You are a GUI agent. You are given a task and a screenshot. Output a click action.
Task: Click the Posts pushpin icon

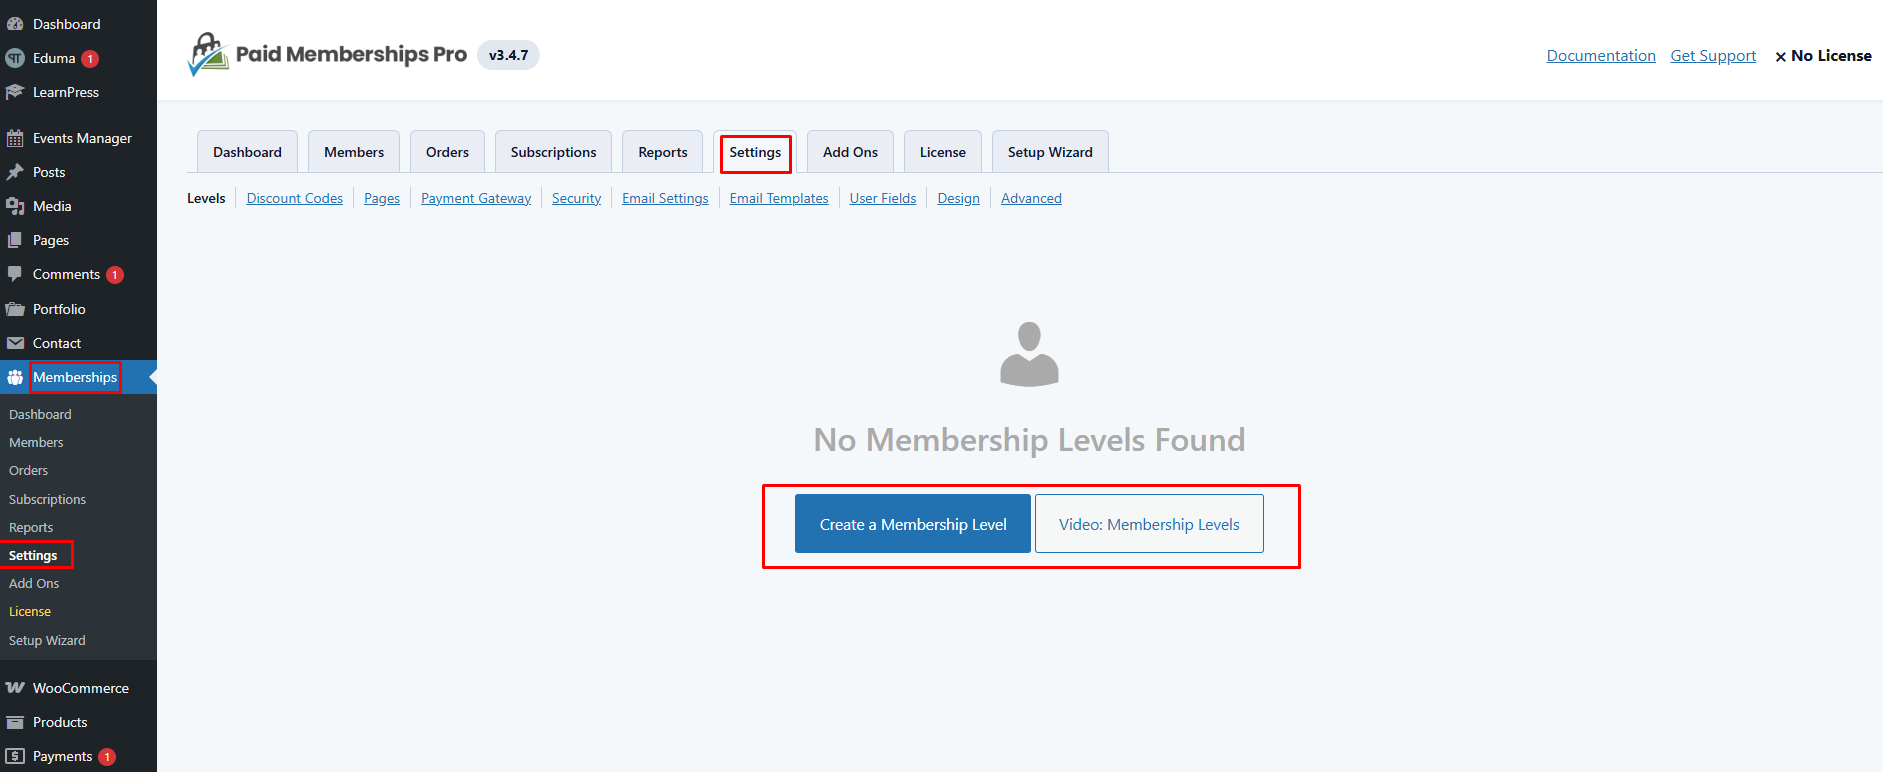(x=15, y=172)
